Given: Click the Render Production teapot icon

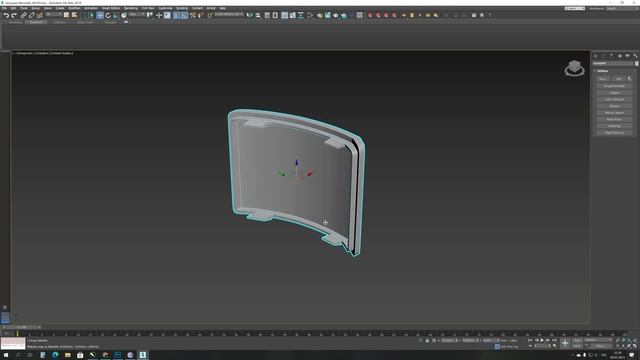Looking at the screenshot, I should (336, 15).
